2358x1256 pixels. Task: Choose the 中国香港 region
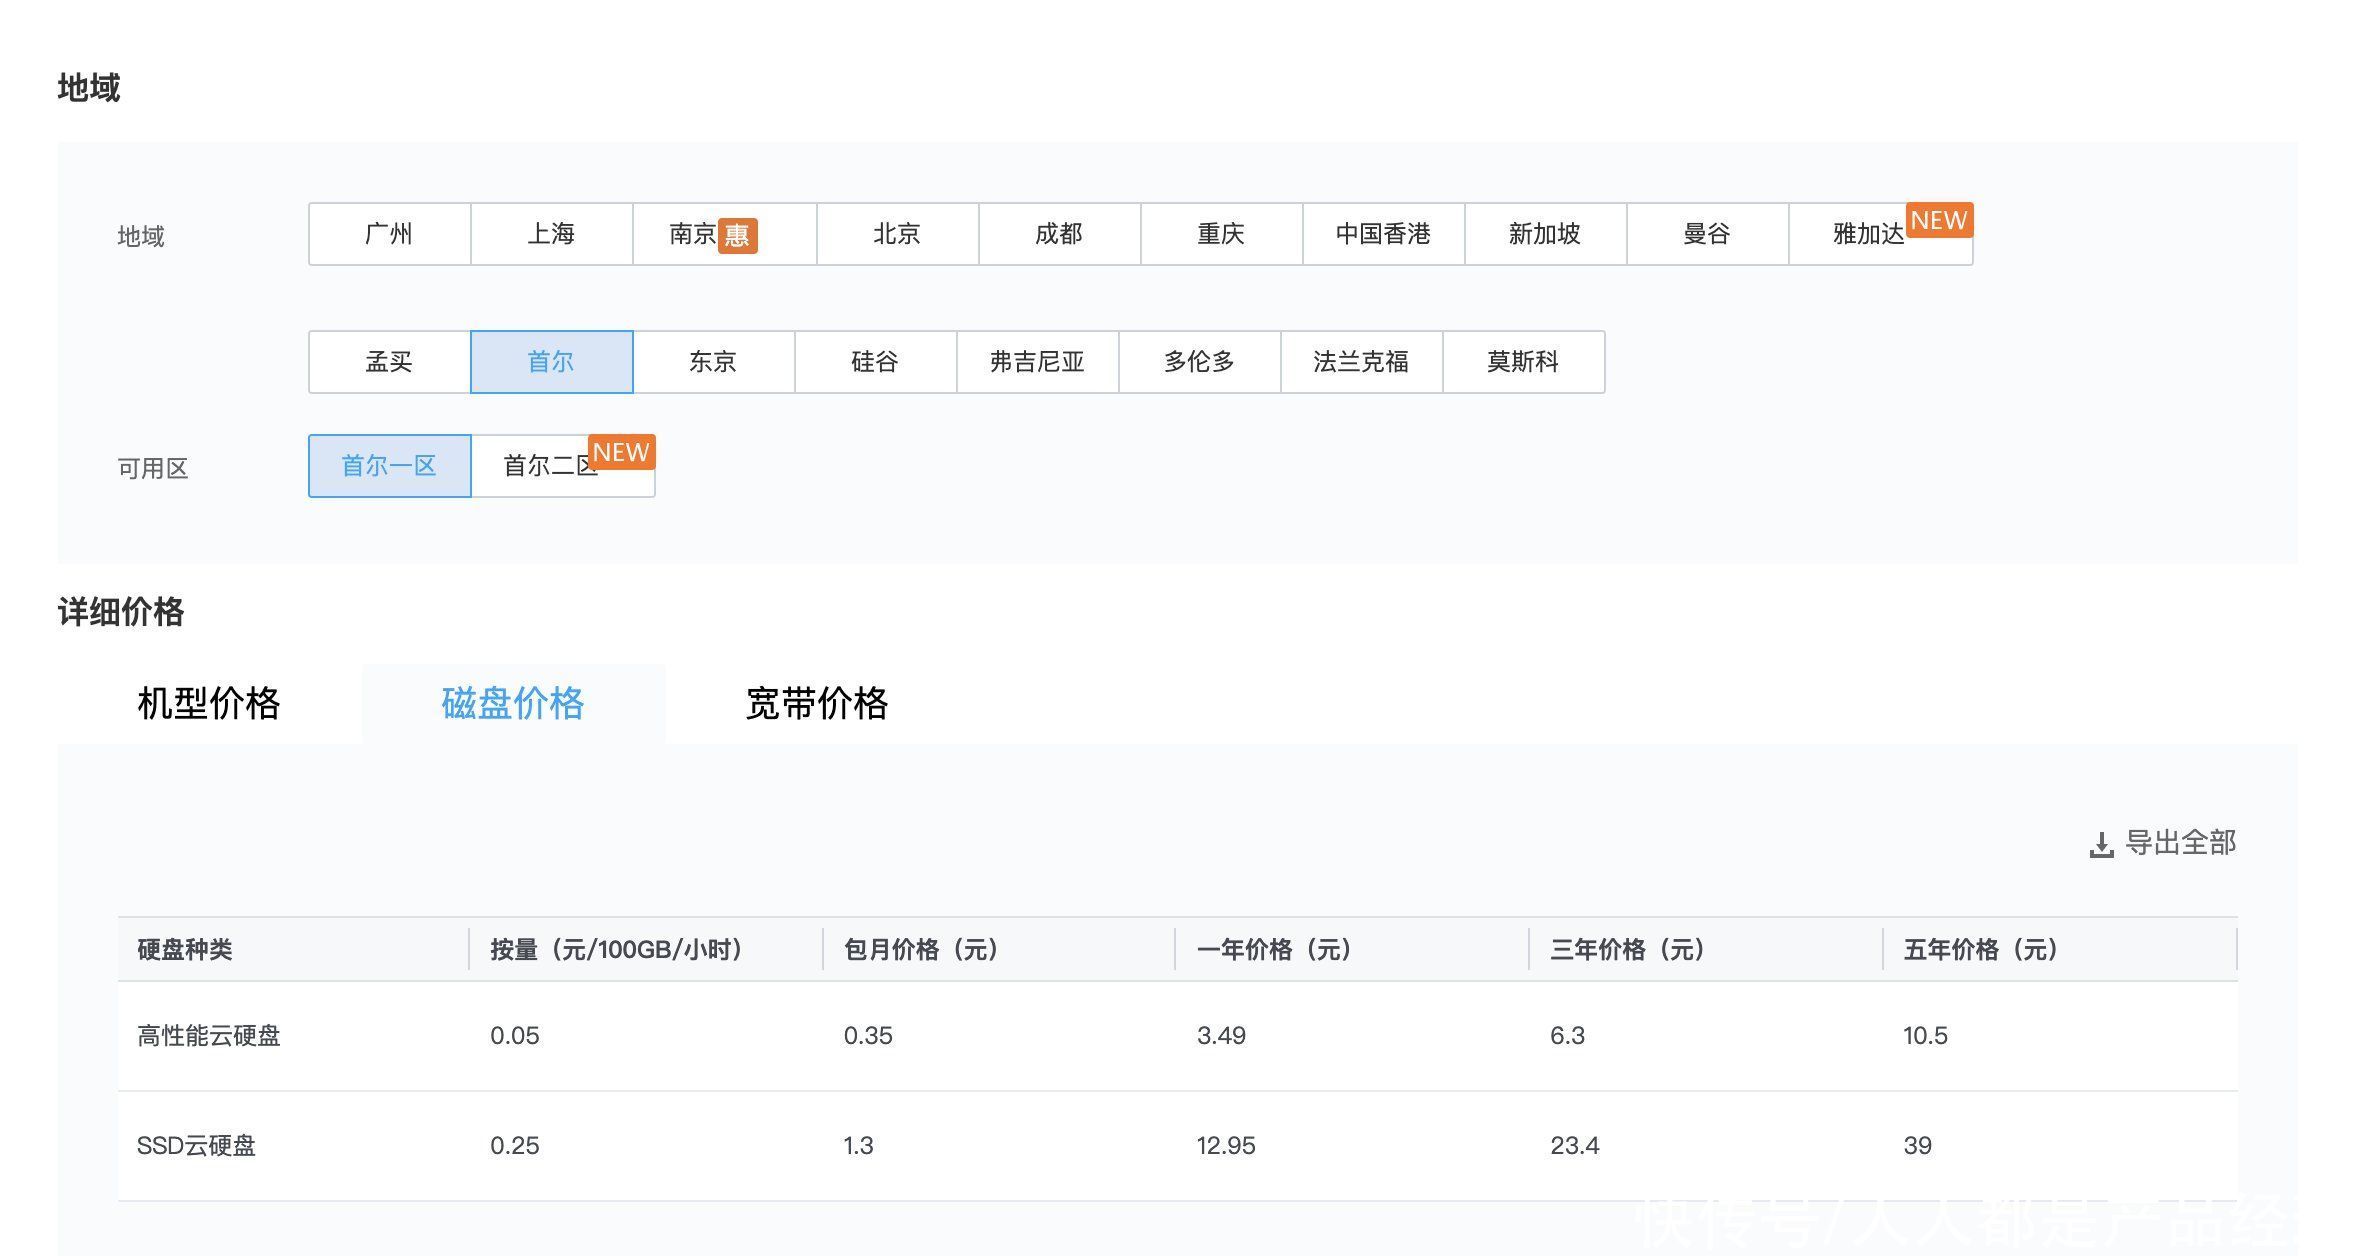(x=1383, y=234)
